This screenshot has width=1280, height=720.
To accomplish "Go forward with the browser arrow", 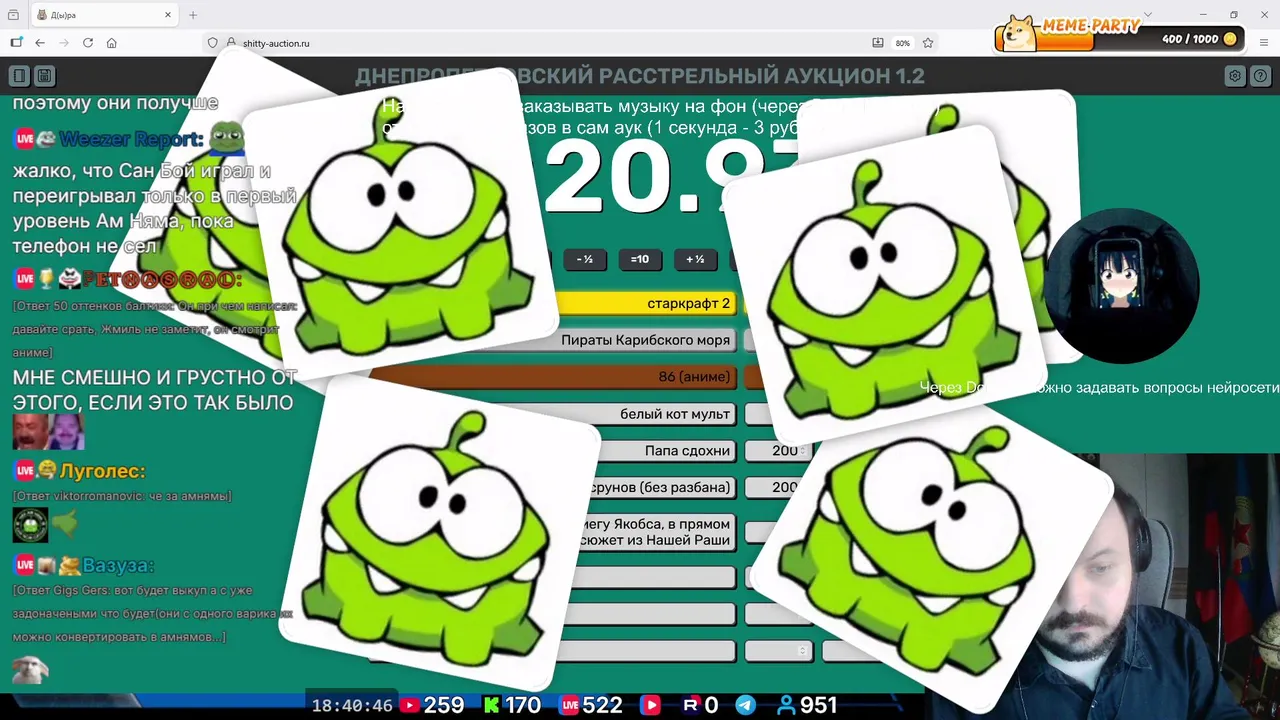I will [64, 43].
